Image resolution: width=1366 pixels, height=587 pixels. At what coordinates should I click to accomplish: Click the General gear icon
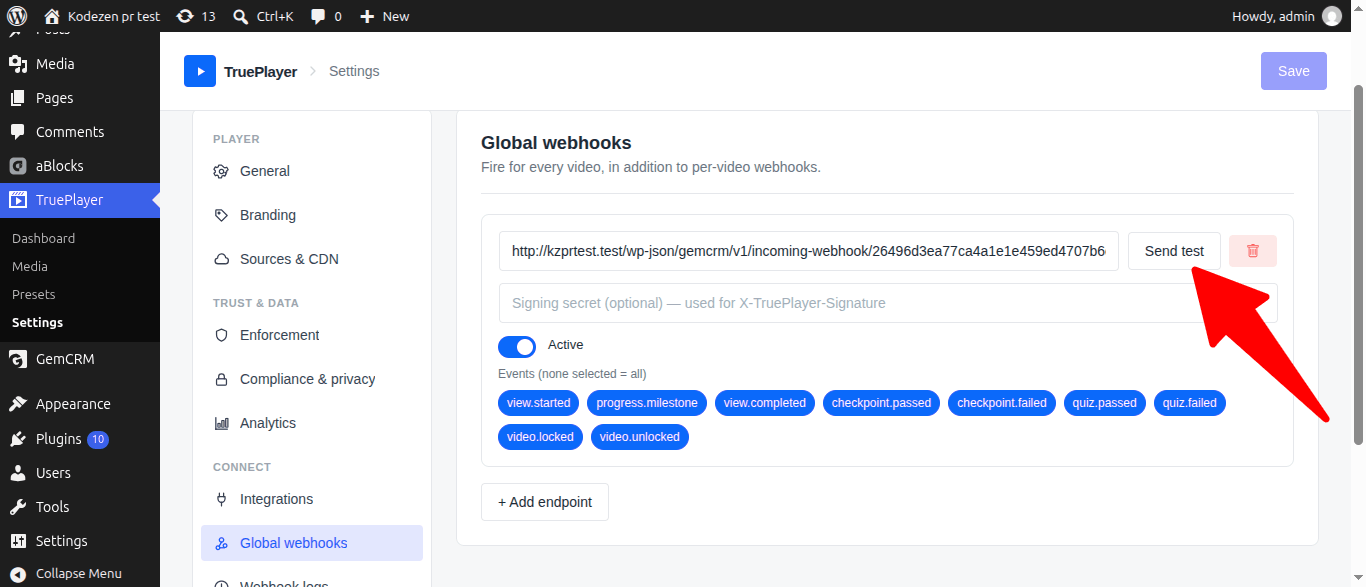click(x=222, y=171)
